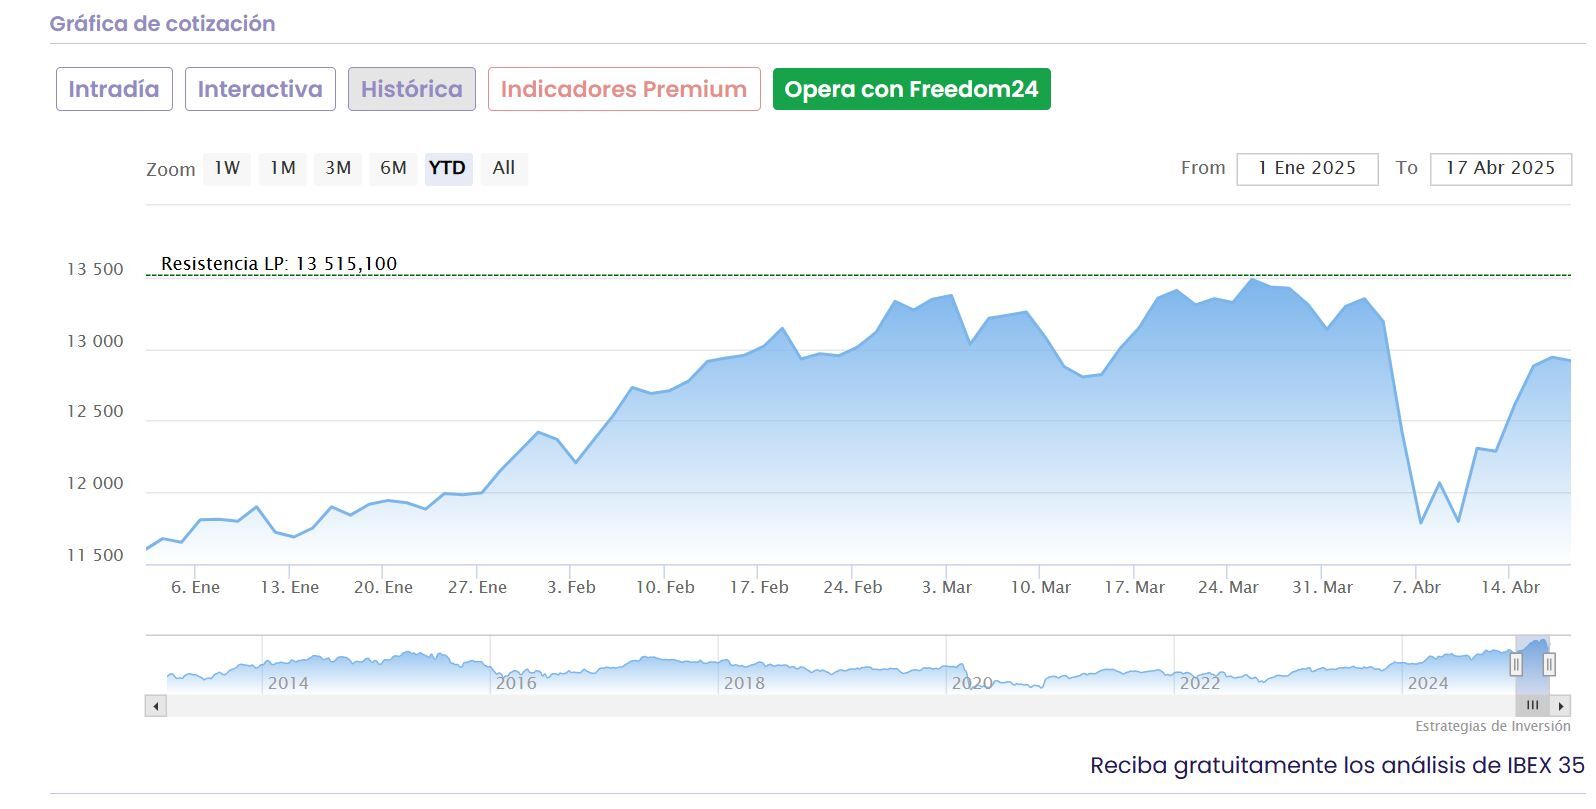The image size is (1596, 809).
Task: Click the scrollbar left arrow button
Action: 155,706
